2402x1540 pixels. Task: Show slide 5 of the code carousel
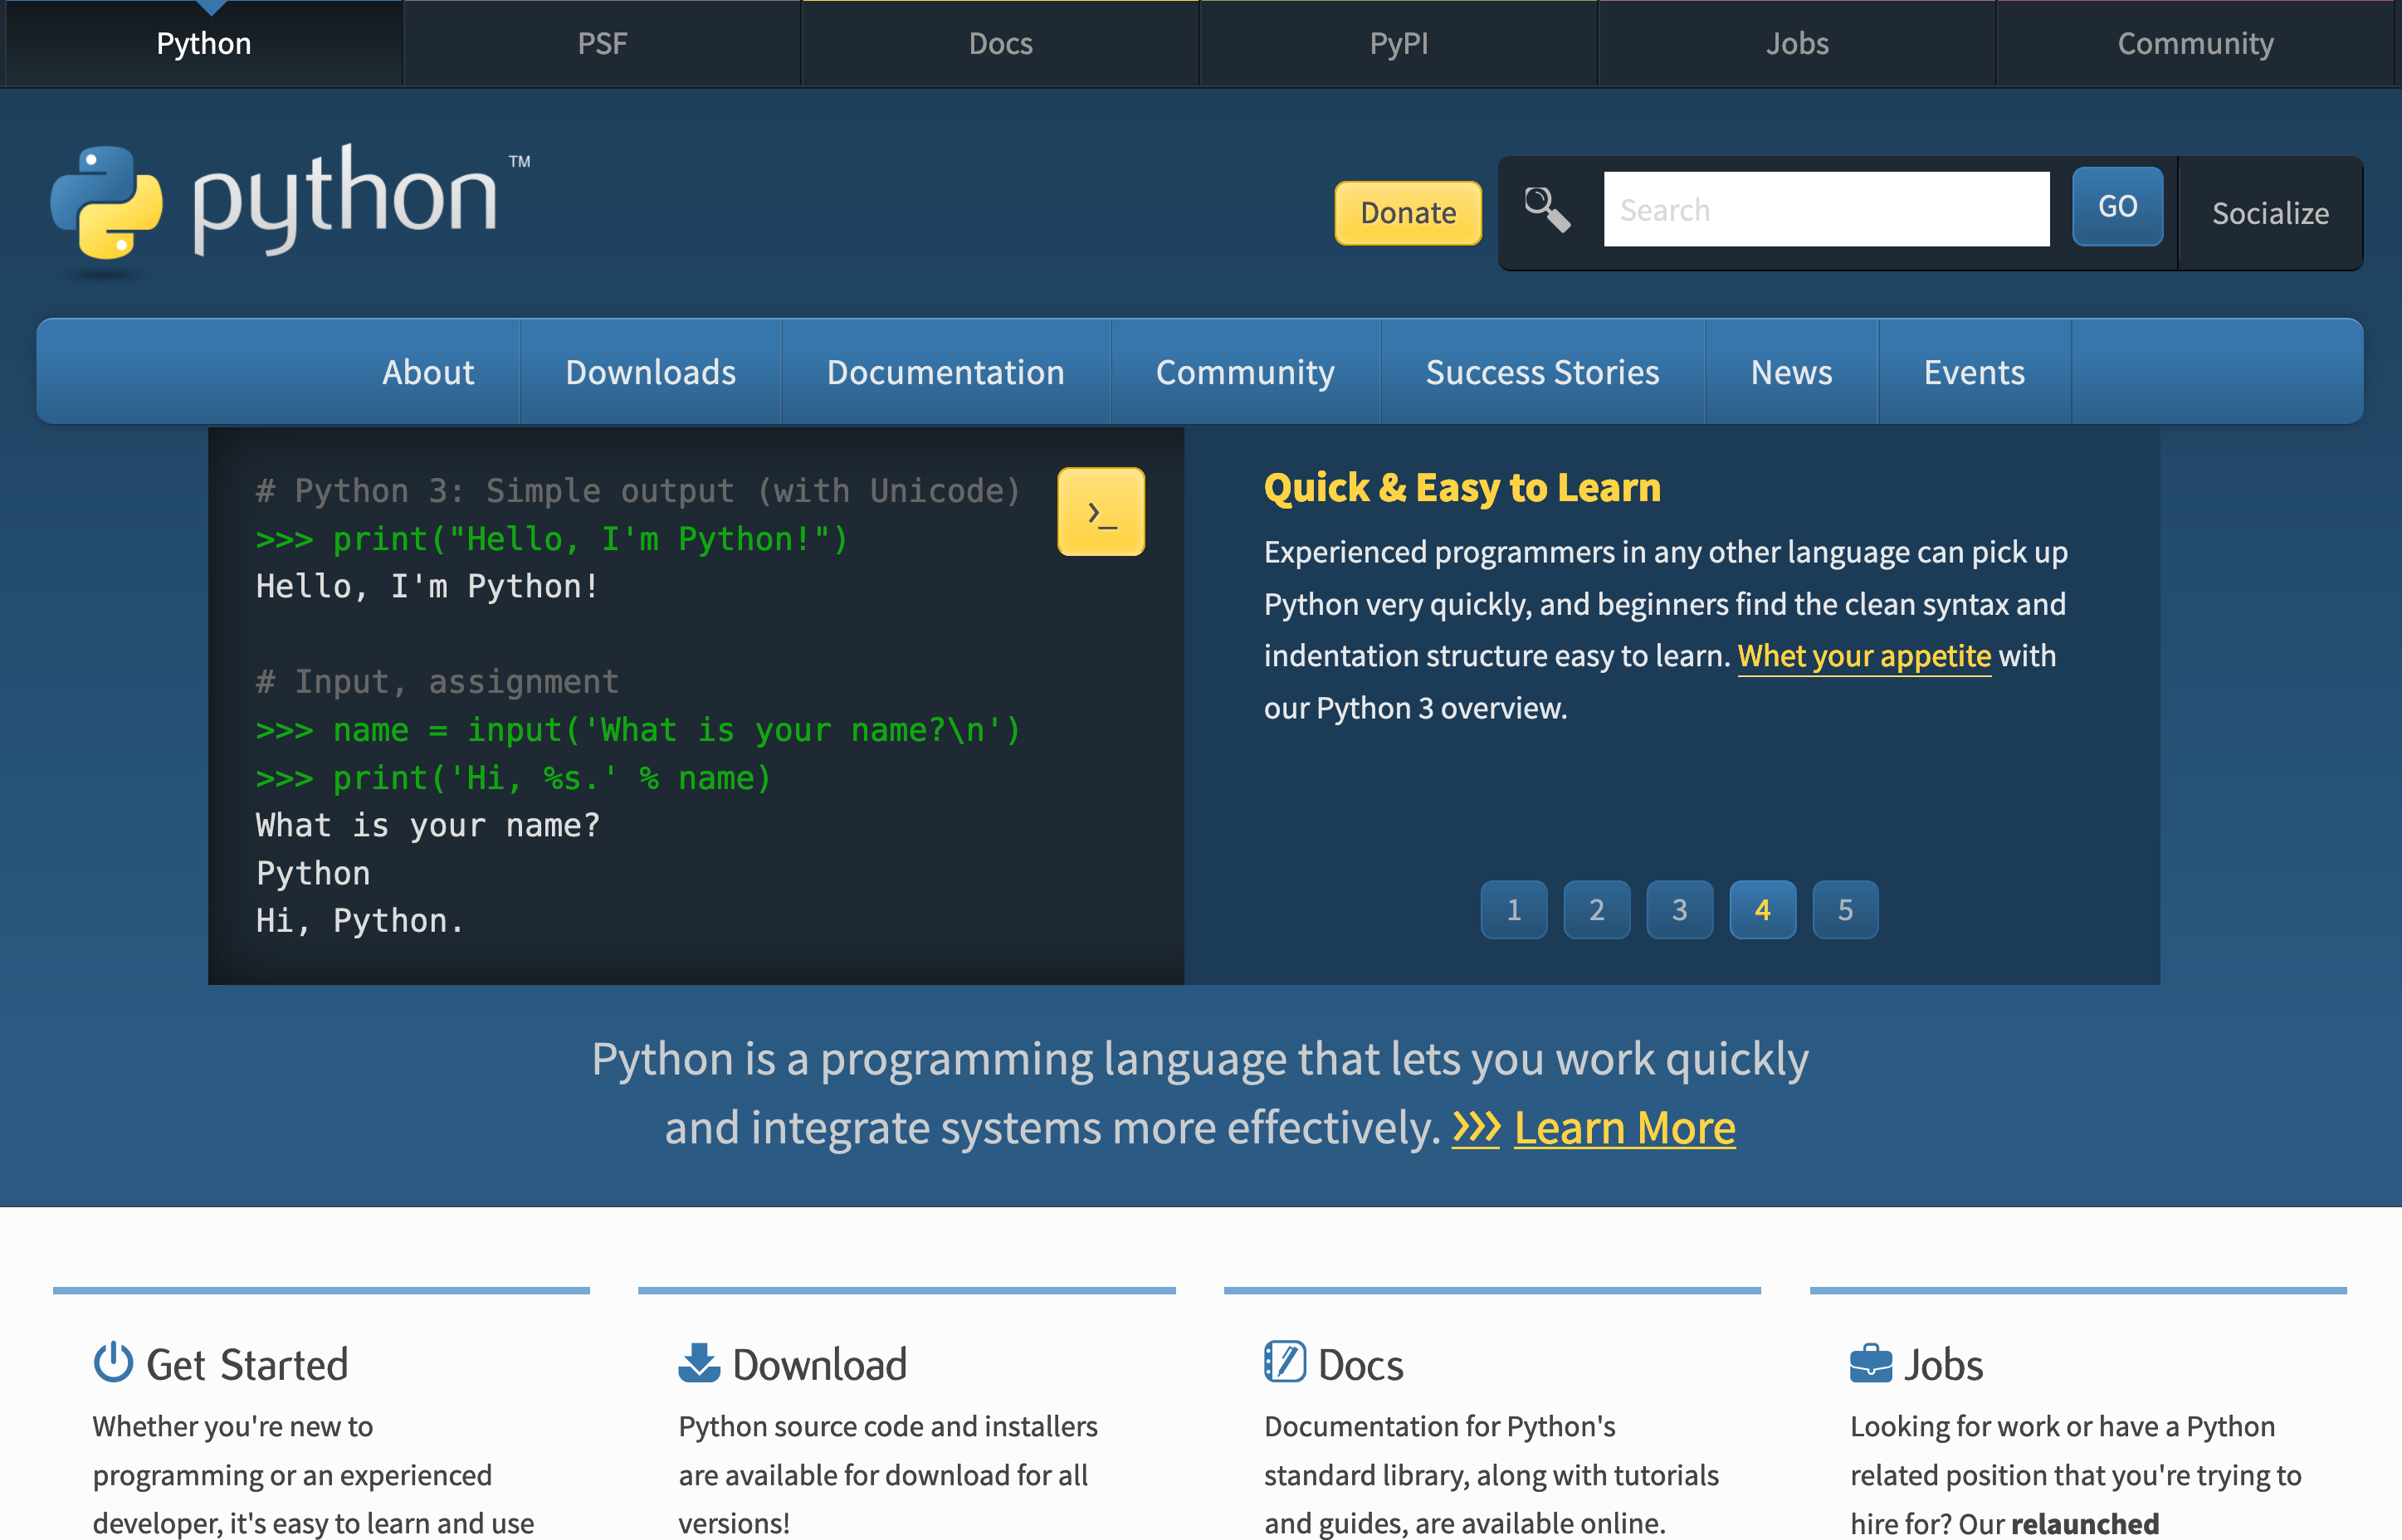coord(1845,910)
